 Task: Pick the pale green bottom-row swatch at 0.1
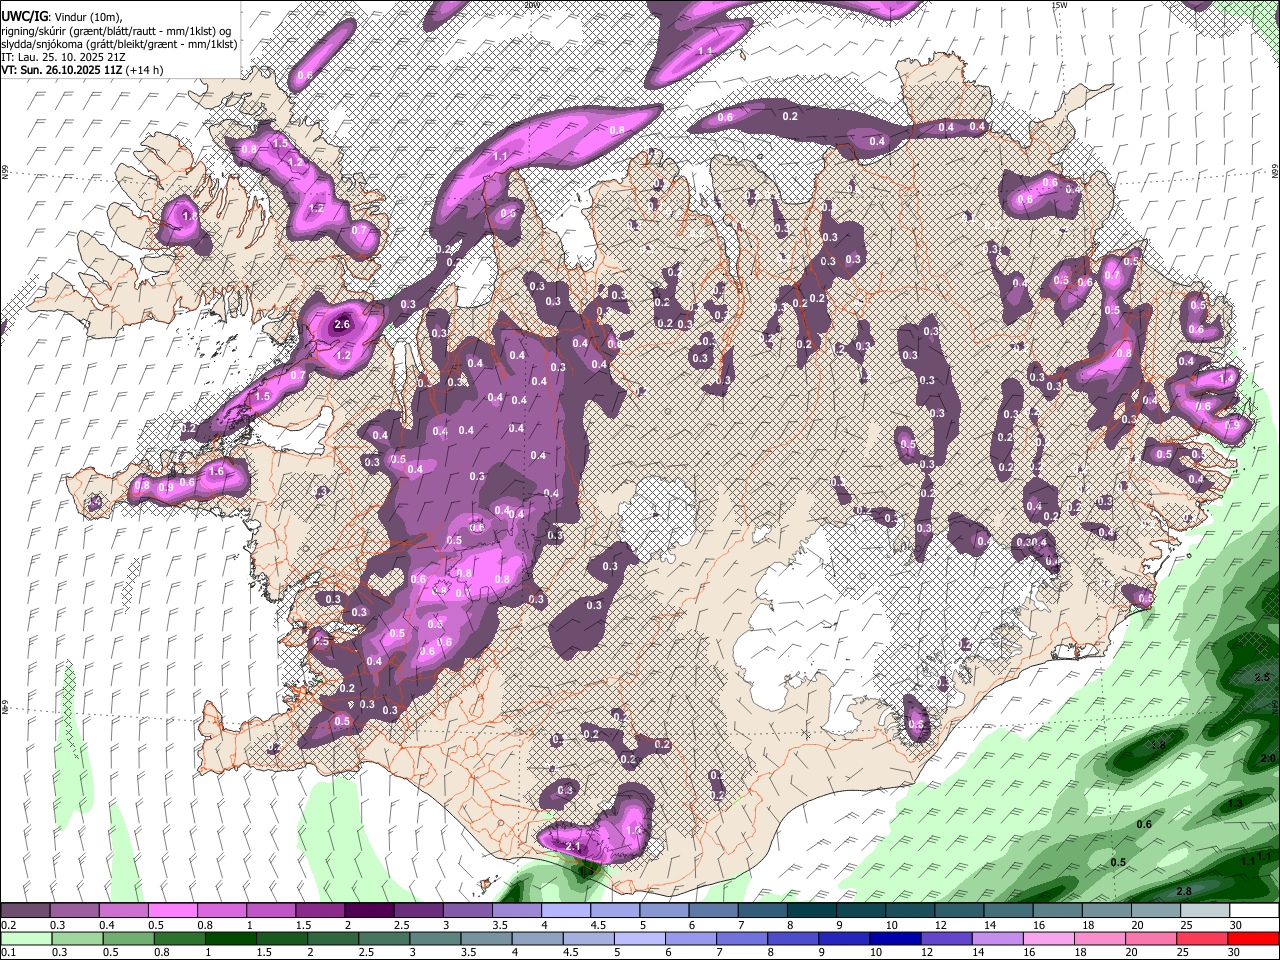point(25,938)
